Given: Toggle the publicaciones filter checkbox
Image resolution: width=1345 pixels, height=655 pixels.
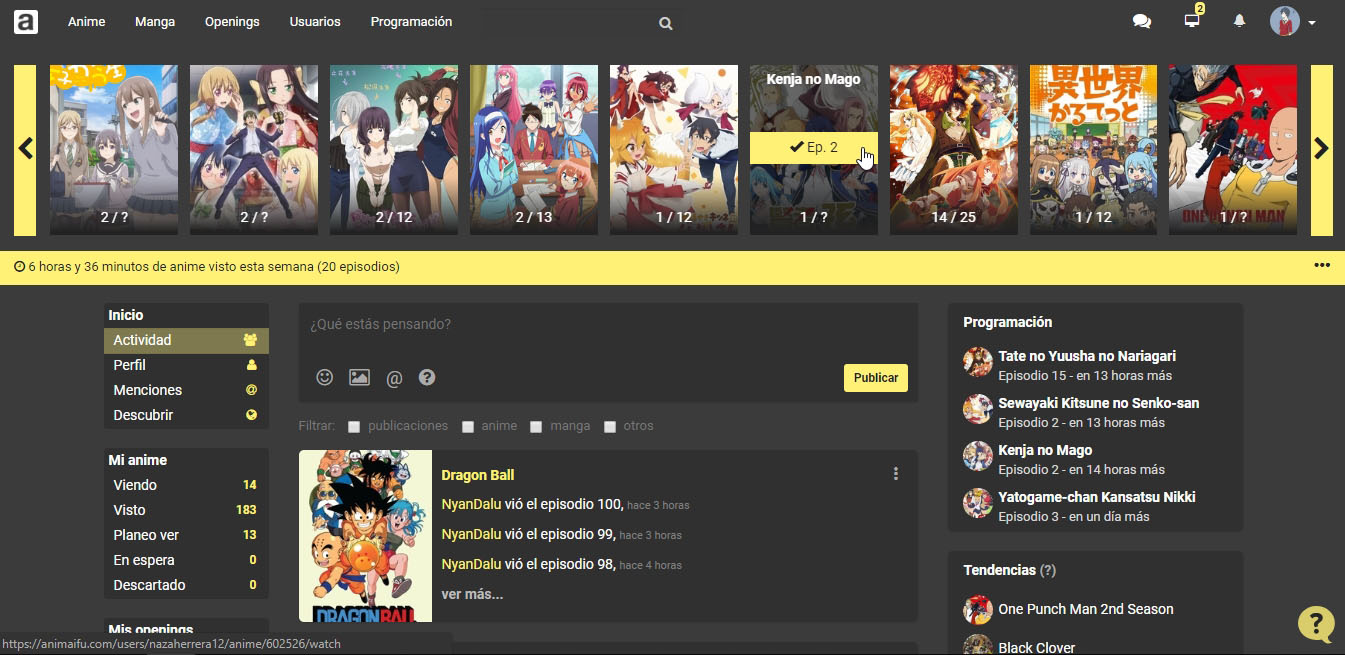Looking at the screenshot, I should click(354, 427).
